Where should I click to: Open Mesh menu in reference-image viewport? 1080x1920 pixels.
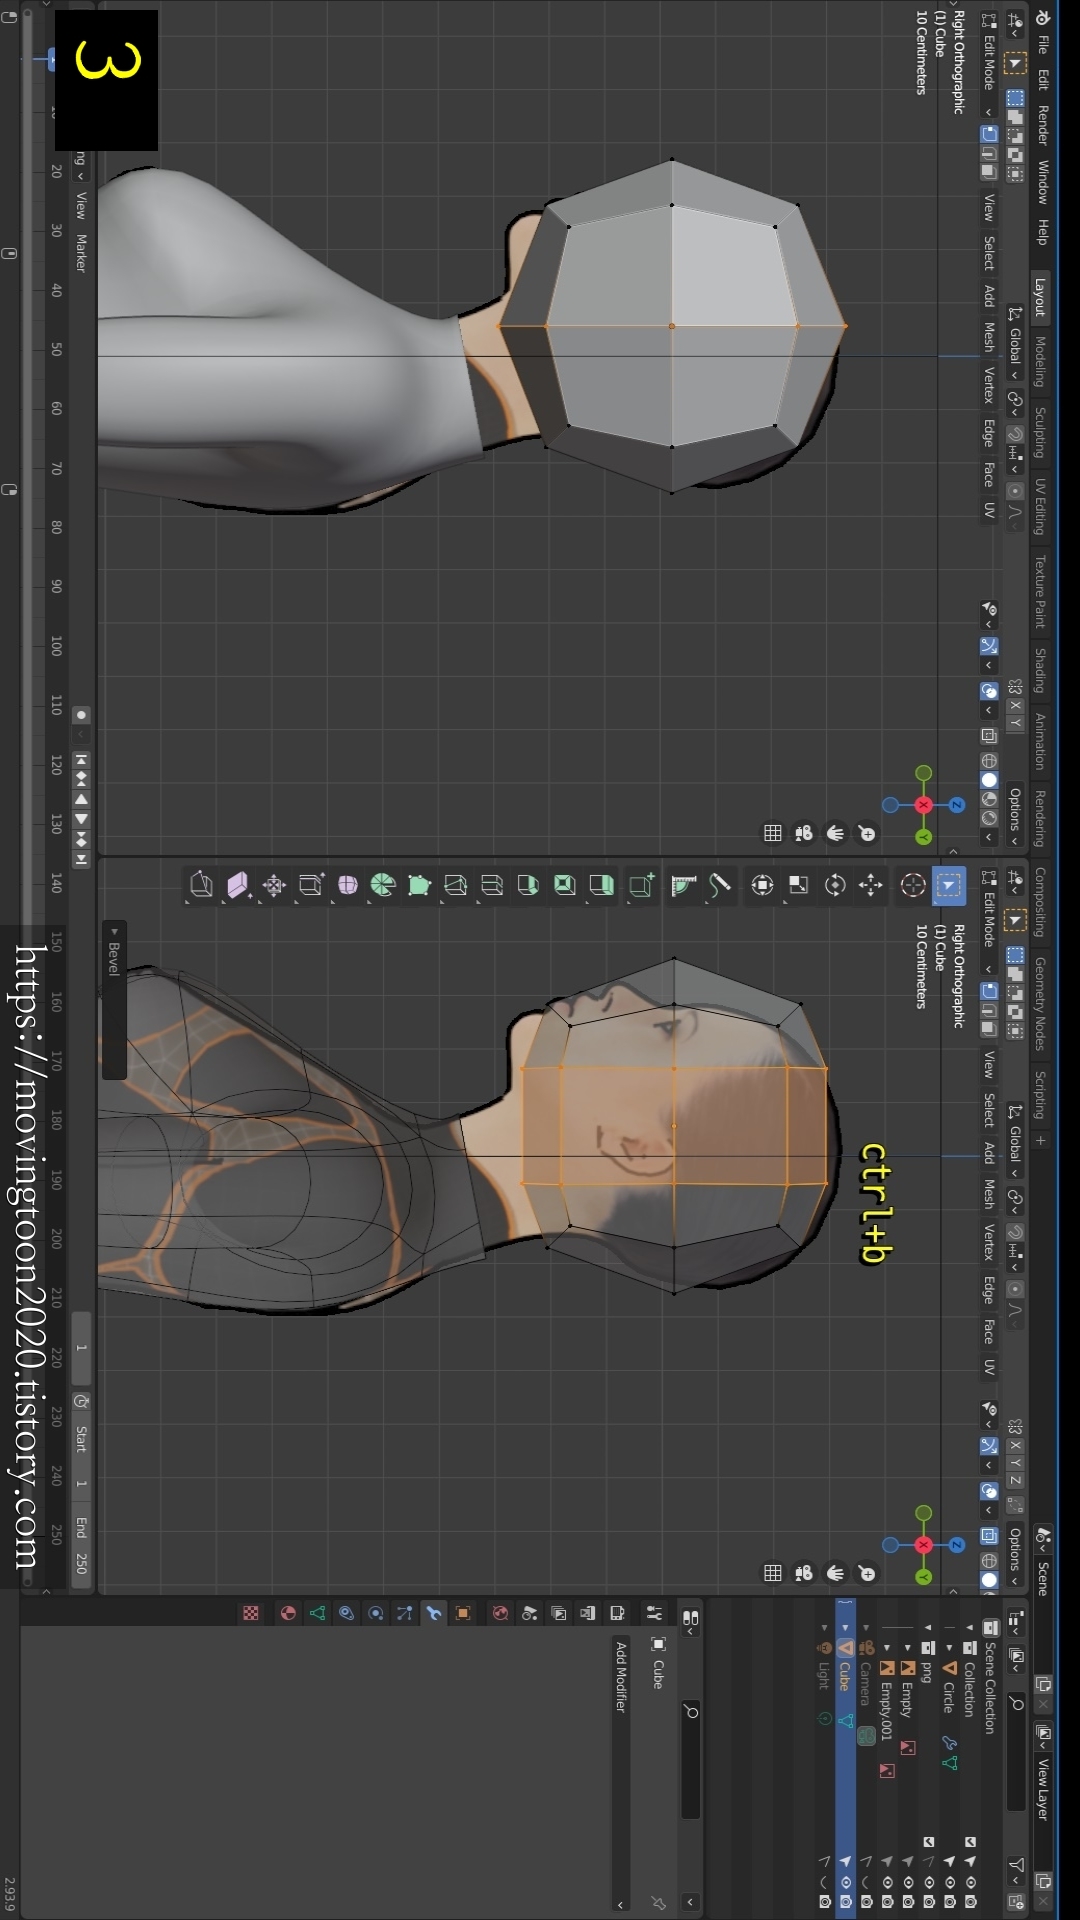click(989, 1193)
